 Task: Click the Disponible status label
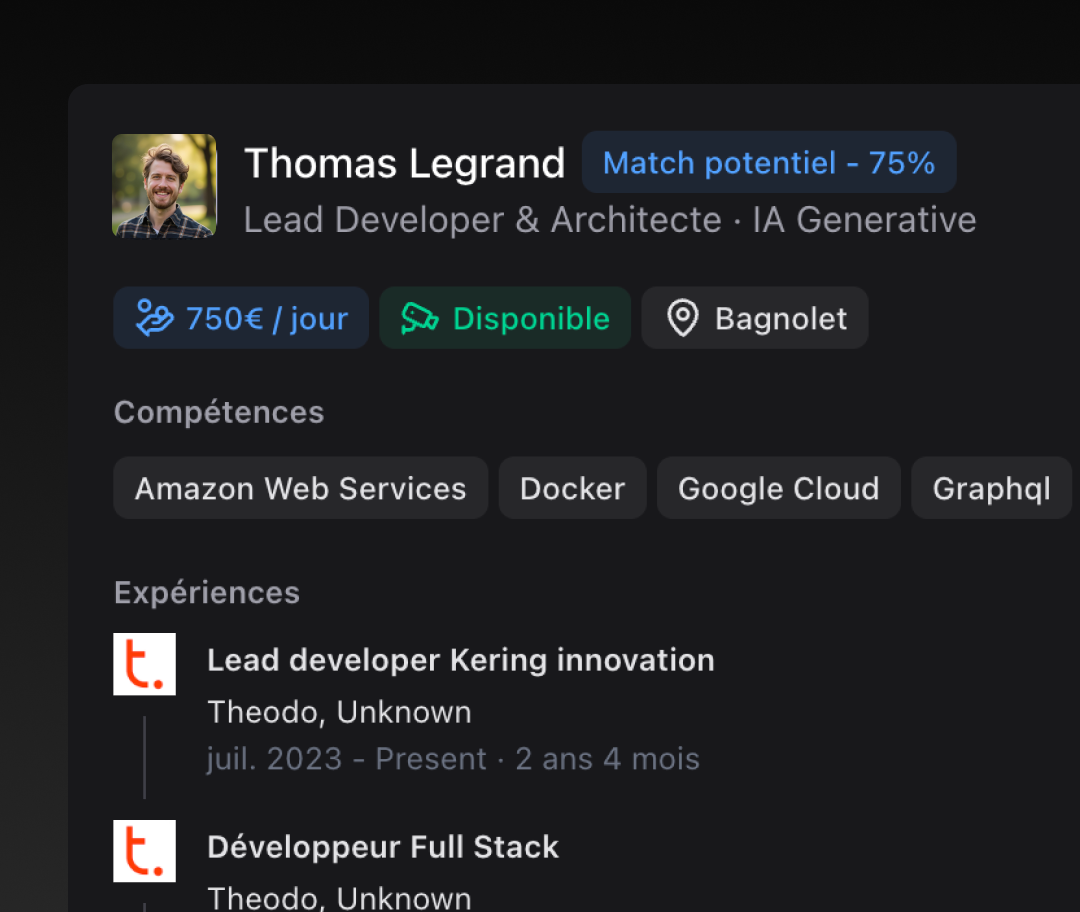coord(531,319)
